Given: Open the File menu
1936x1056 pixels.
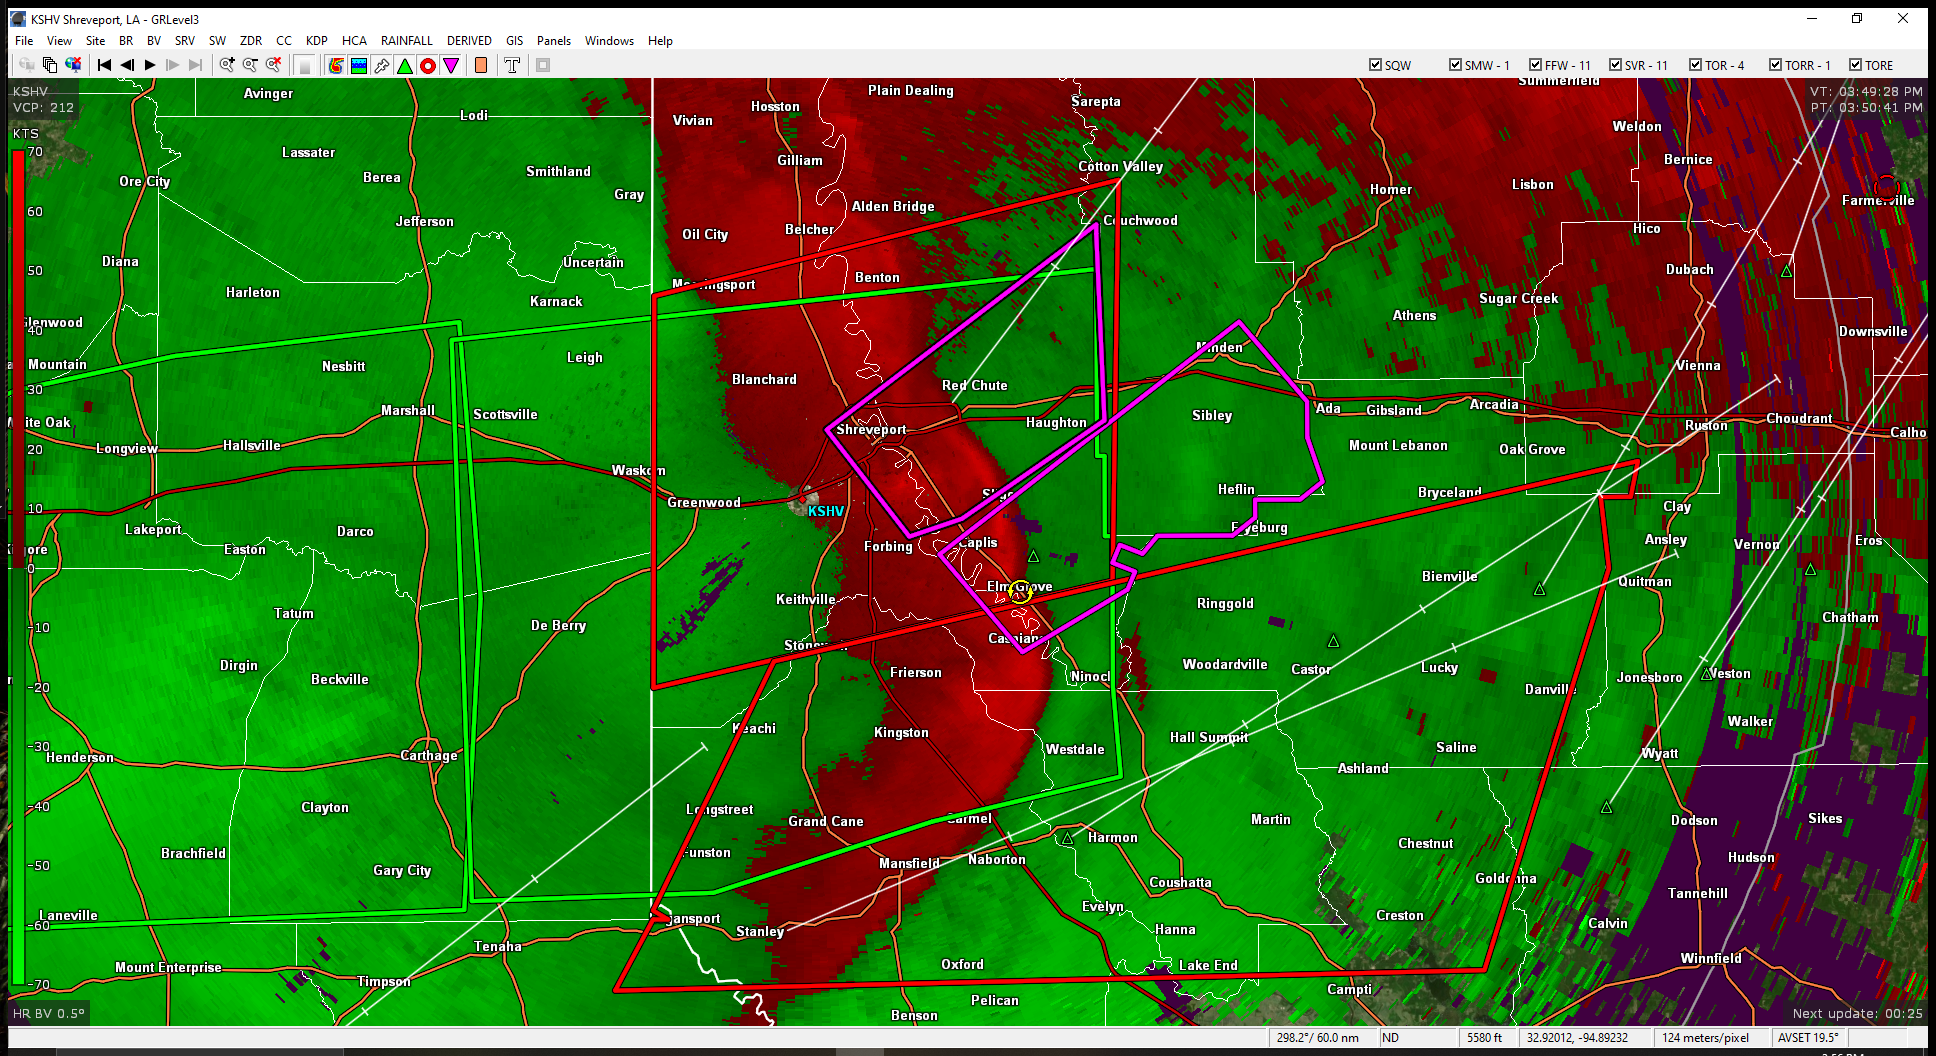Looking at the screenshot, I should tap(24, 41).
